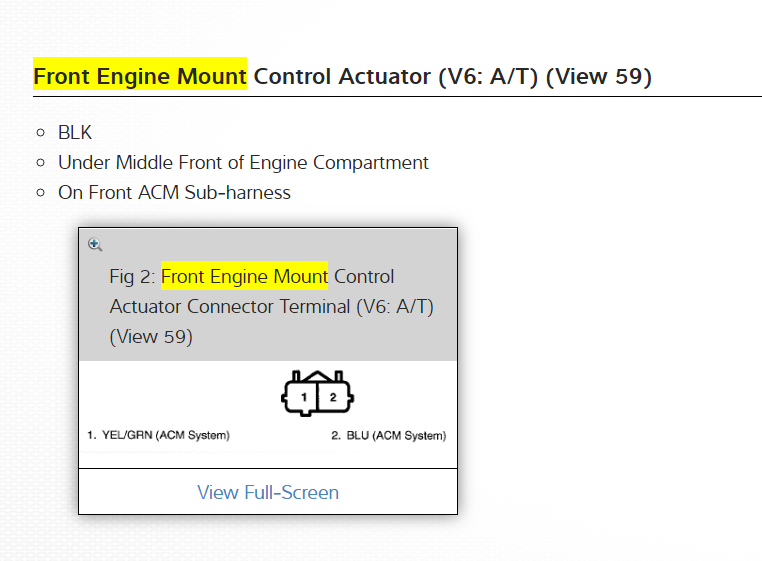Click the YEL/GRN (ACM System) pin label
Viewport: 762px width, 561px height.
point(159,435)
